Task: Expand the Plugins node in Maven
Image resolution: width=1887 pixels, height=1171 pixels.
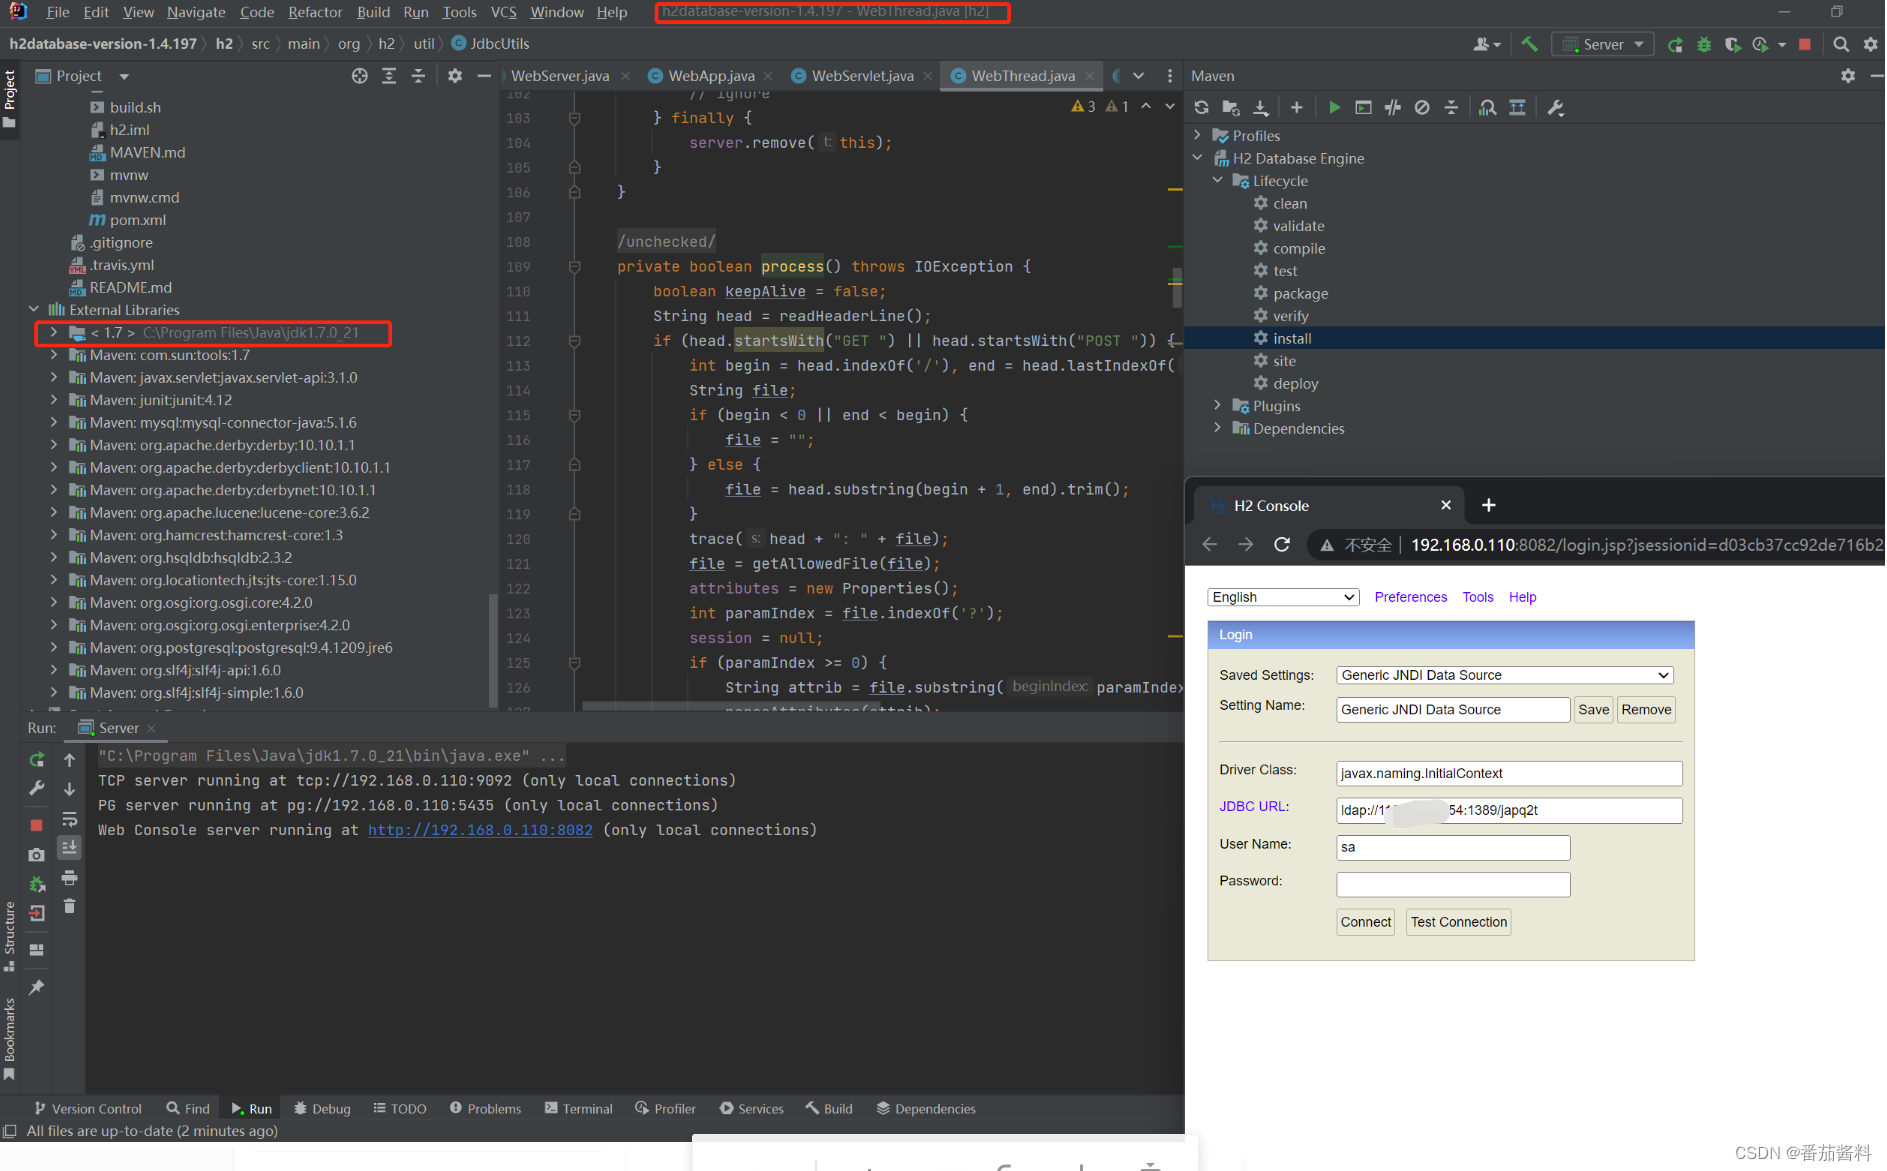Action: pyautogui.click(x=1217, y=405)
